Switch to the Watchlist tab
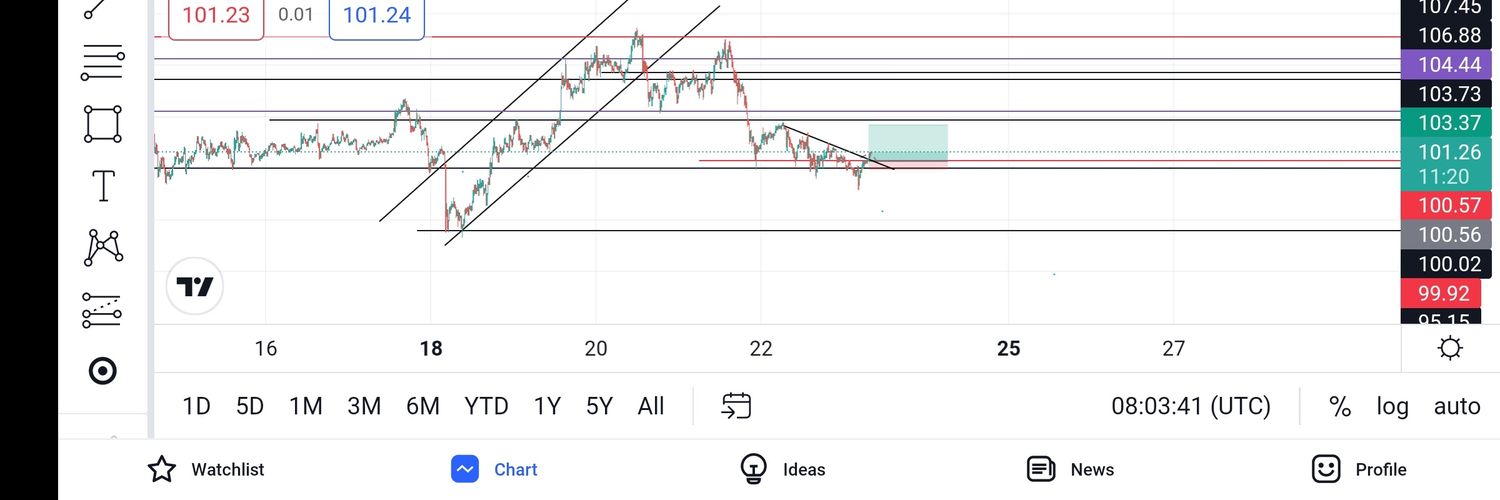The width and height of the screenshot is (1500, 500). coord(206,469)
